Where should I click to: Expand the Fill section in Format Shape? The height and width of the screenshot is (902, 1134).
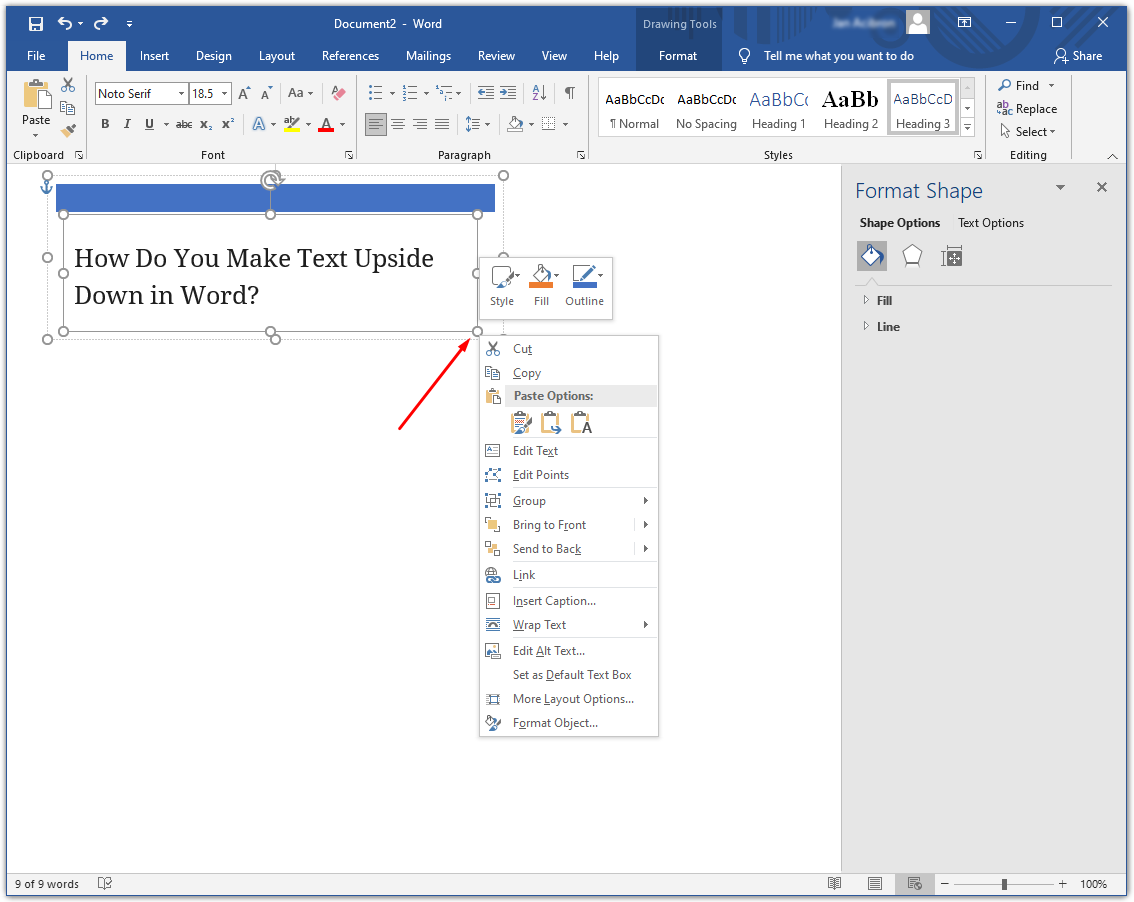pyautogui.click(x=883, y=300)
